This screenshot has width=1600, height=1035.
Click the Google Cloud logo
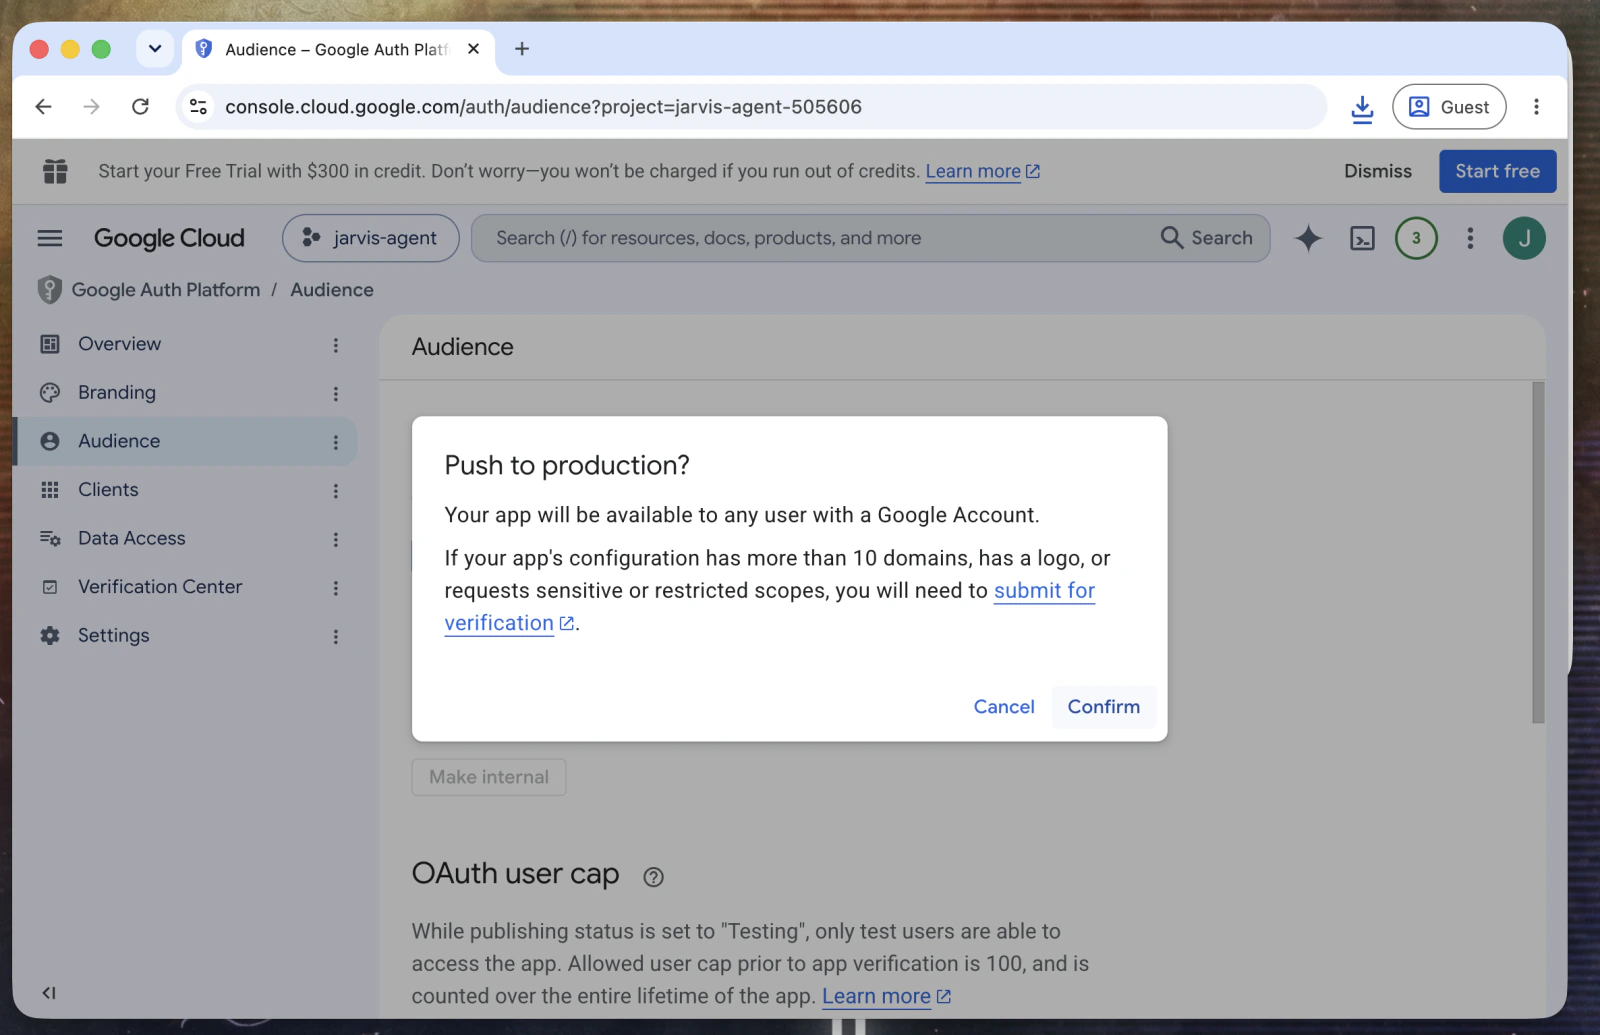[169, 238]
